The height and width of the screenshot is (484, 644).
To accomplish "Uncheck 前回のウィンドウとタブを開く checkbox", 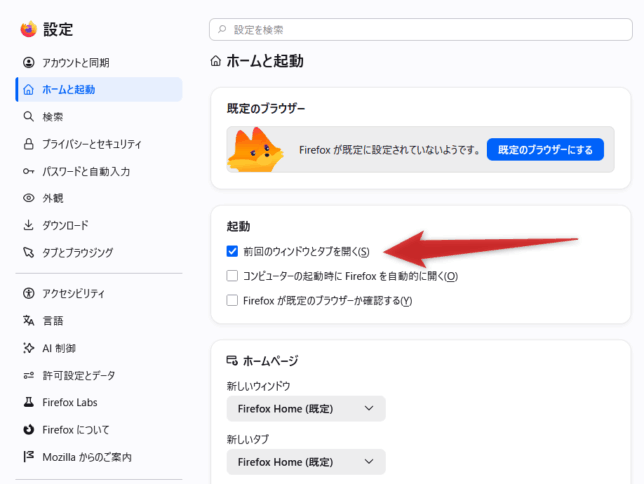I will [x=232, y=251].
